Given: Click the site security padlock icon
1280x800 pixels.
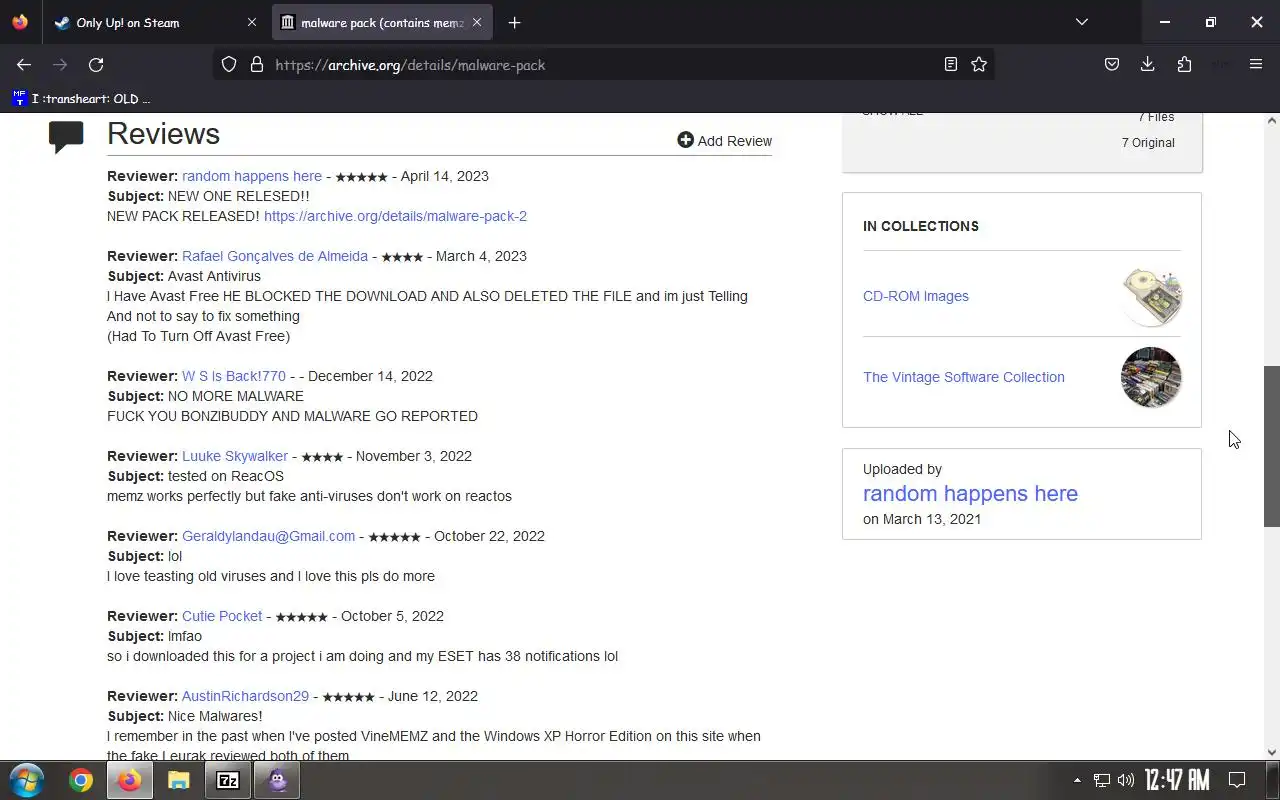Looking at the screenshot, I should (257, 64).
